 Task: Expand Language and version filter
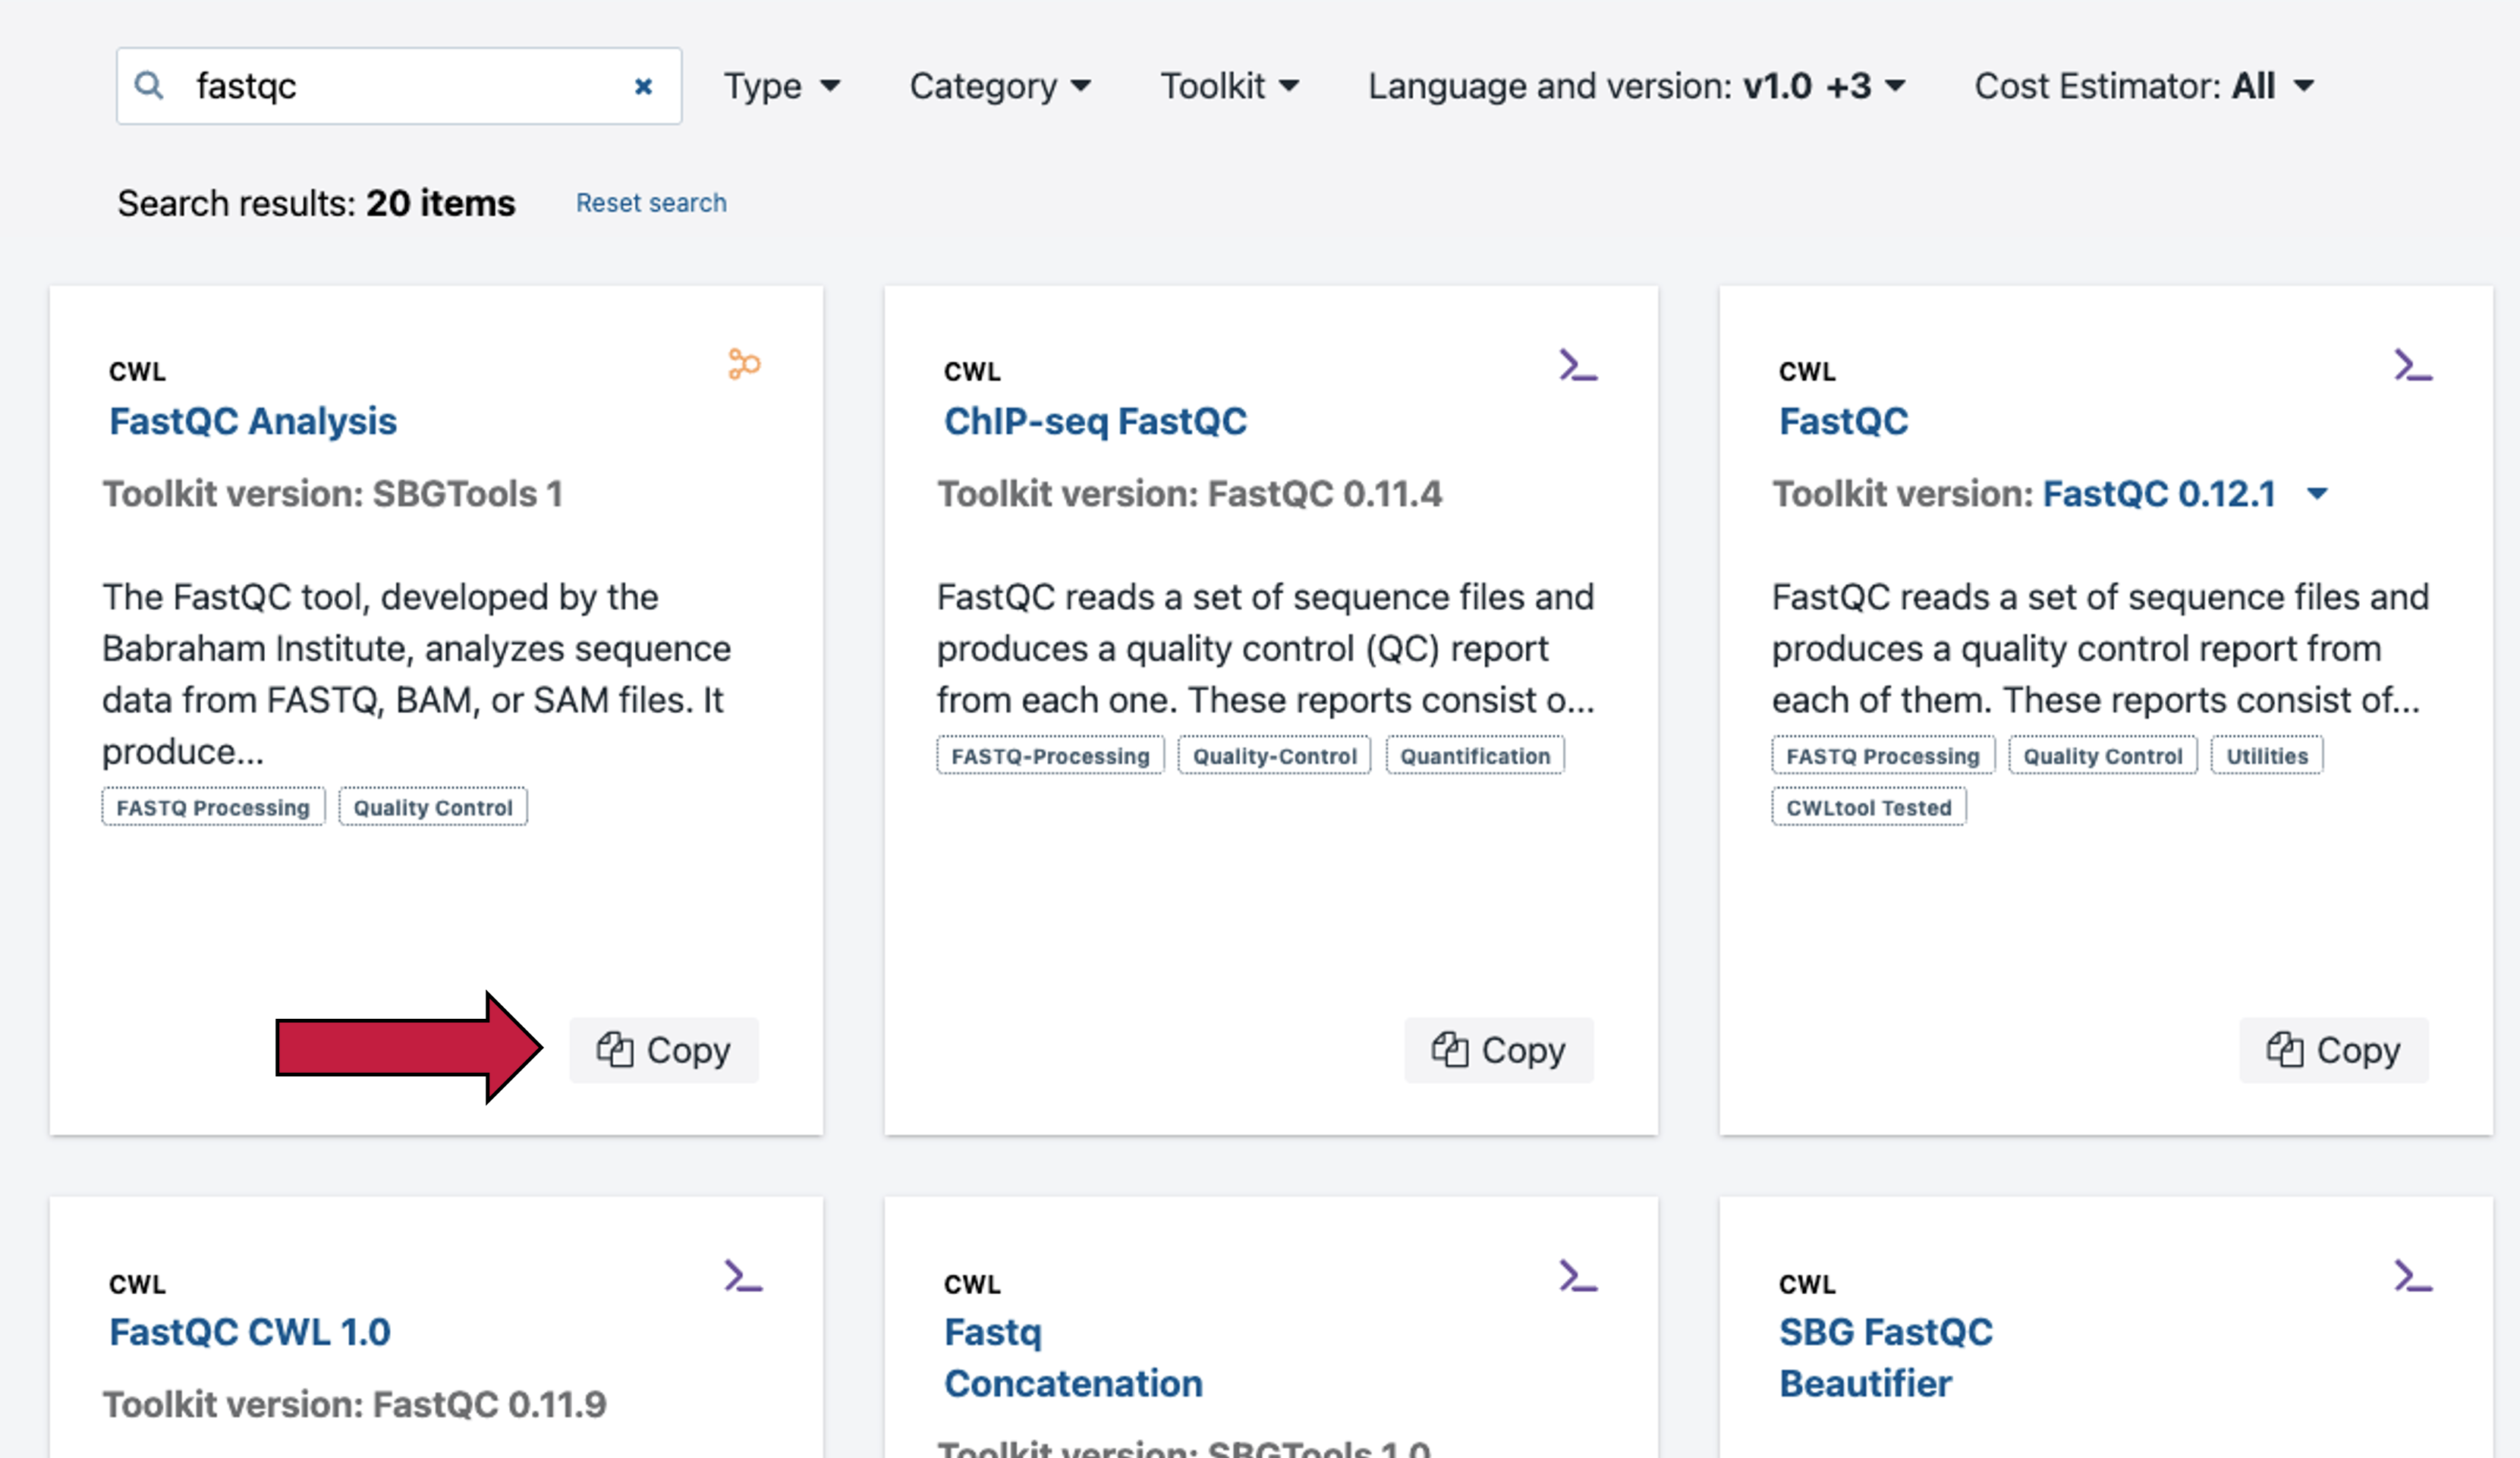pos(1636,86)
